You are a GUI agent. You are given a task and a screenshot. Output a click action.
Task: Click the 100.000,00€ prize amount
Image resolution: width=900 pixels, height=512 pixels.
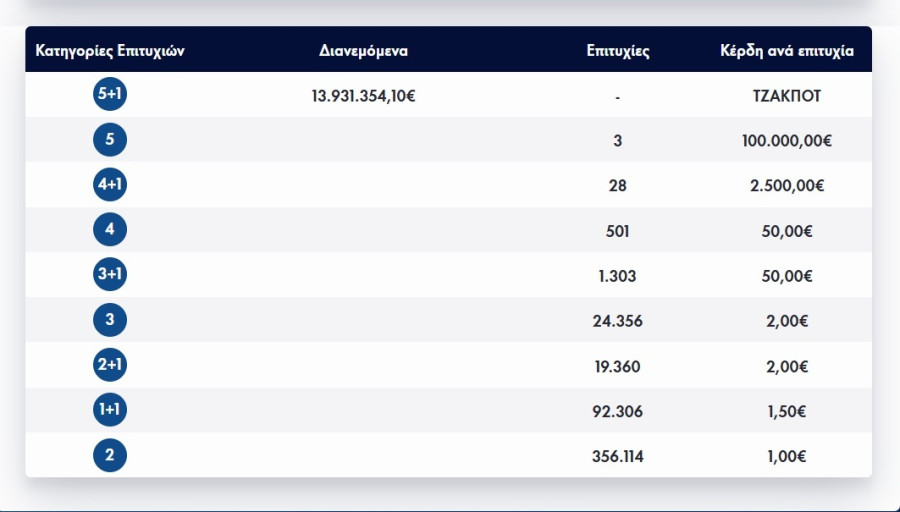787,142
